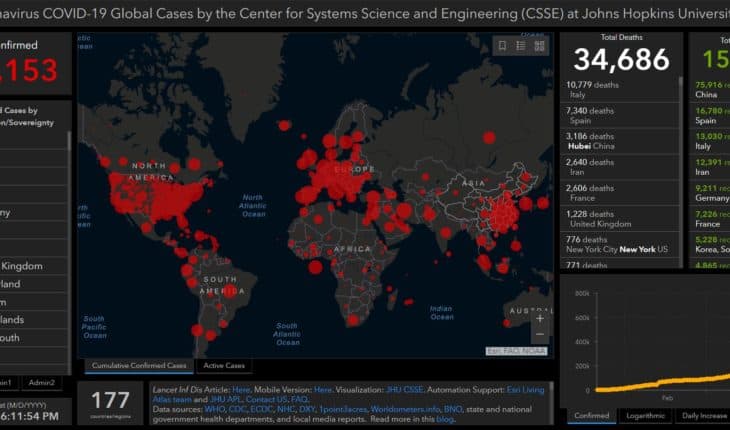Open the 1point3acres link
This screenshot has width=730, height=430.
(343, 410)
